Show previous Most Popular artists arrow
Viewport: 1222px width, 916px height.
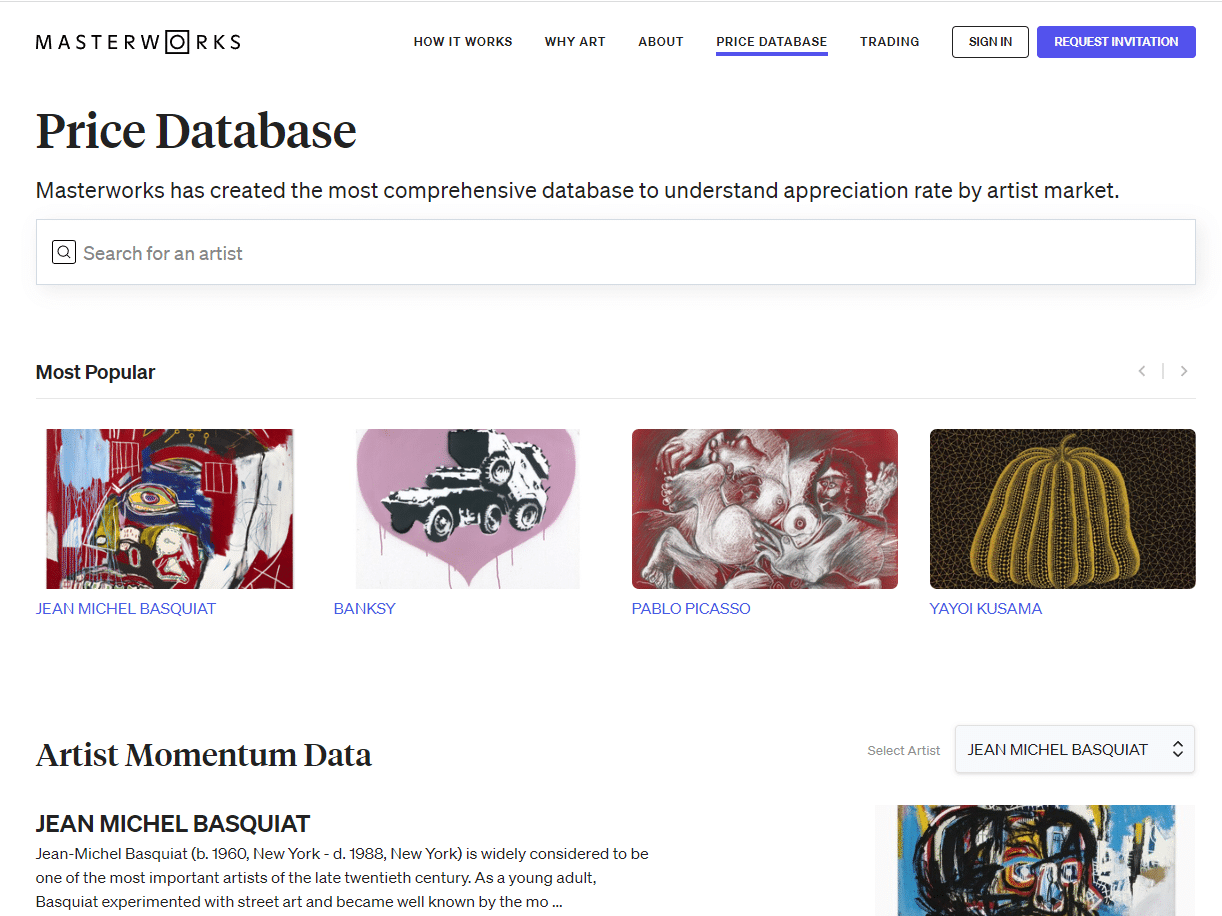[x=1142, y=371]
